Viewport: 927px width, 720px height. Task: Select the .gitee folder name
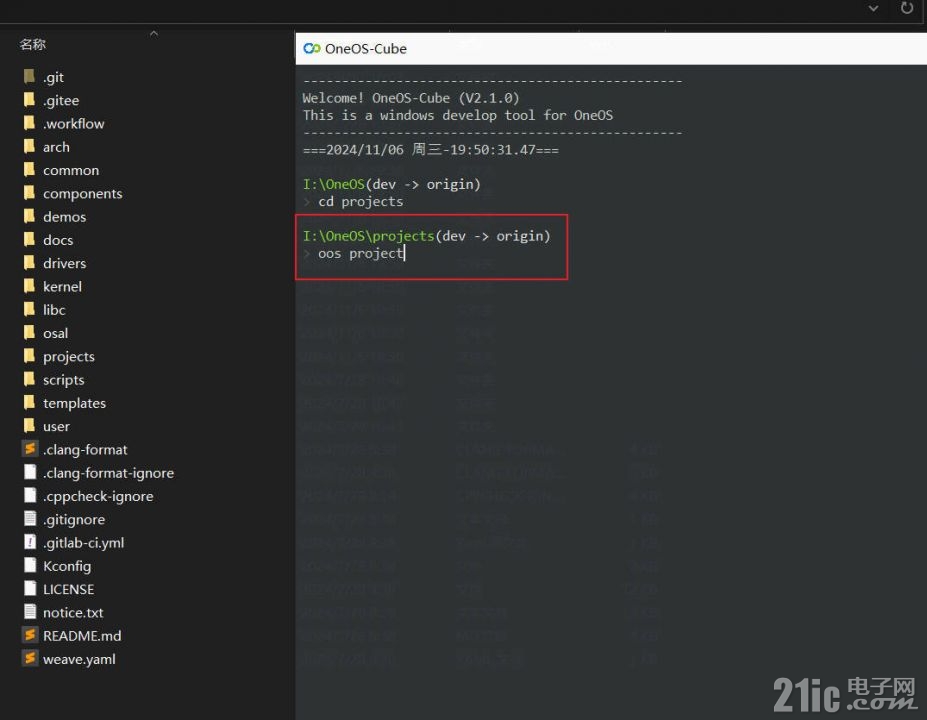pyautogui.click(x=61, y=100)
